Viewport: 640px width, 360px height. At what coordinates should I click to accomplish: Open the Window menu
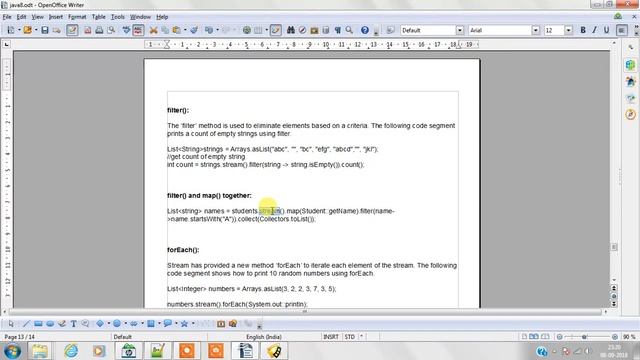(x=140, y=17)
